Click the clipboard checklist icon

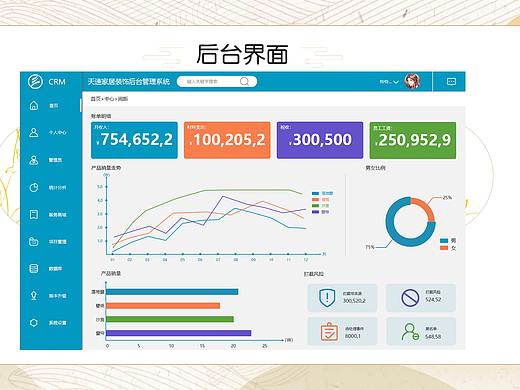(329, 332)
